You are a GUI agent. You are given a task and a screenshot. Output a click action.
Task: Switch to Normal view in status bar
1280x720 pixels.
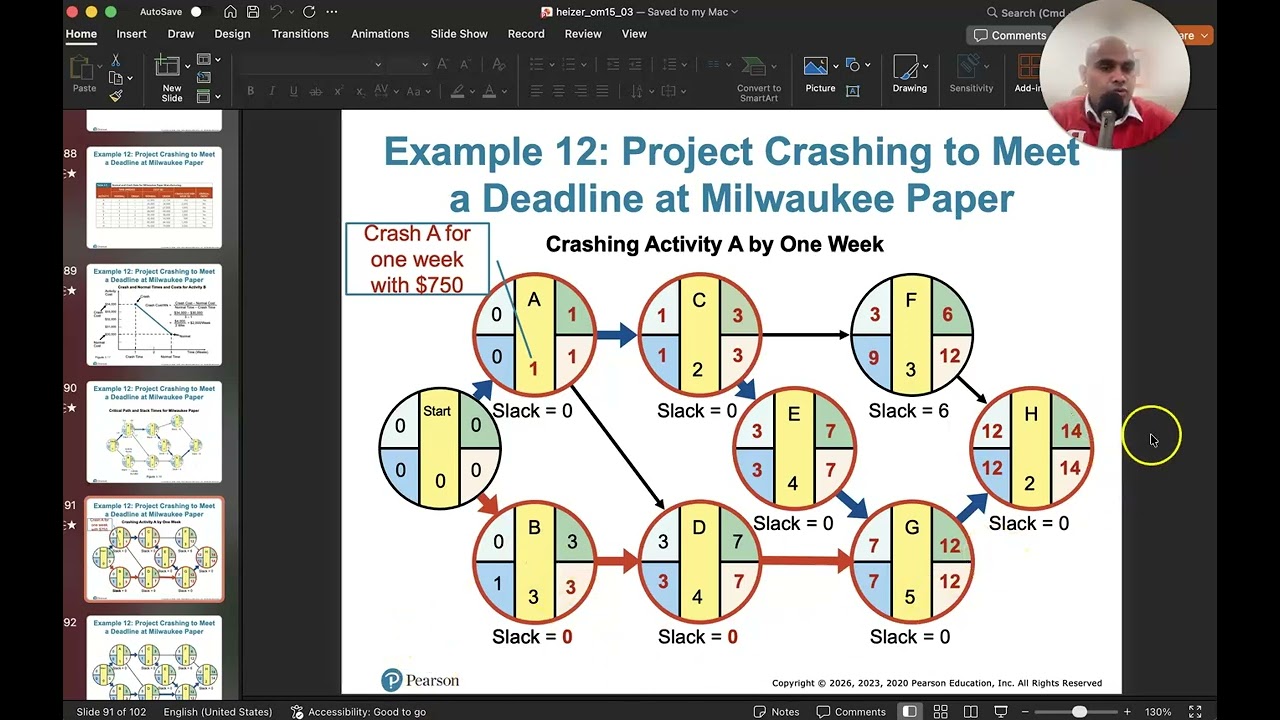(909, 712)
